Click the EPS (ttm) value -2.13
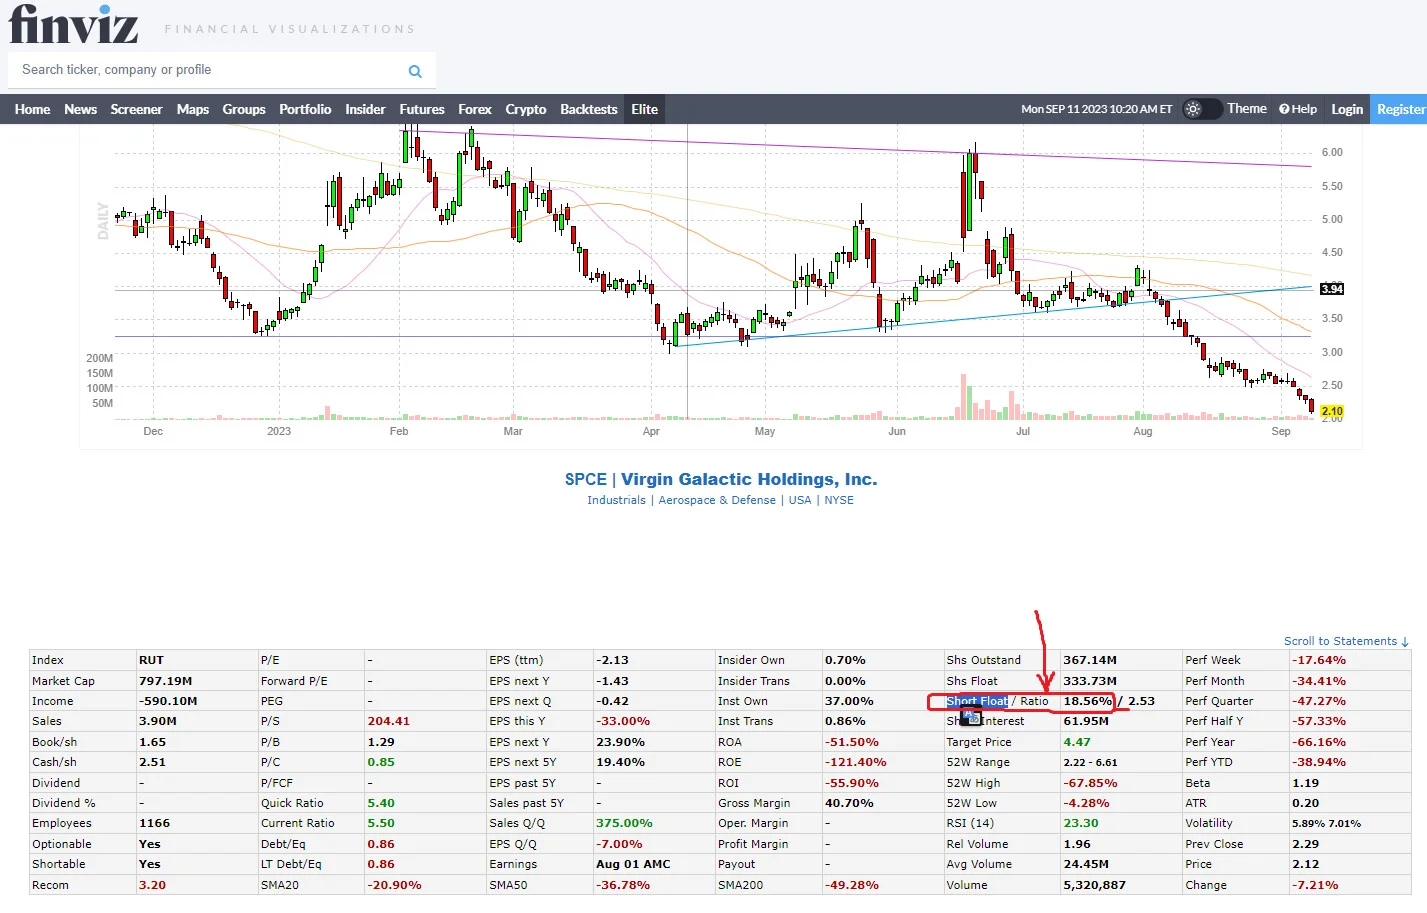 click(612, 660)
